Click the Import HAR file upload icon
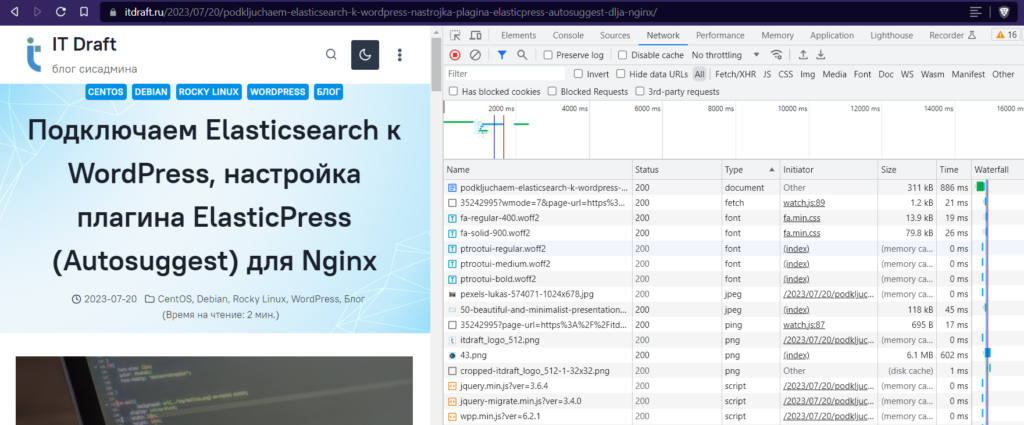 [803, 55]
